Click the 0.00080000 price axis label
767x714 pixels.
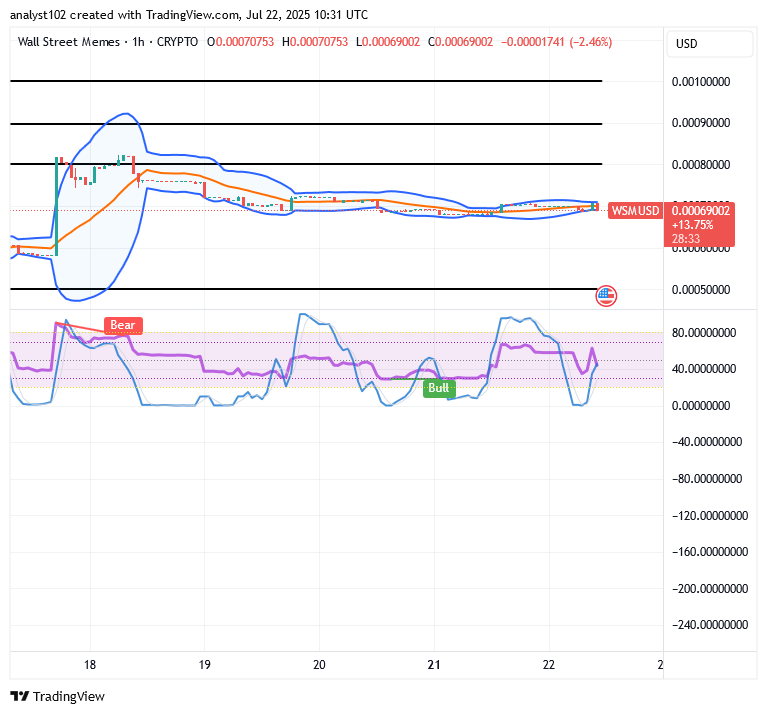(701, 164)
